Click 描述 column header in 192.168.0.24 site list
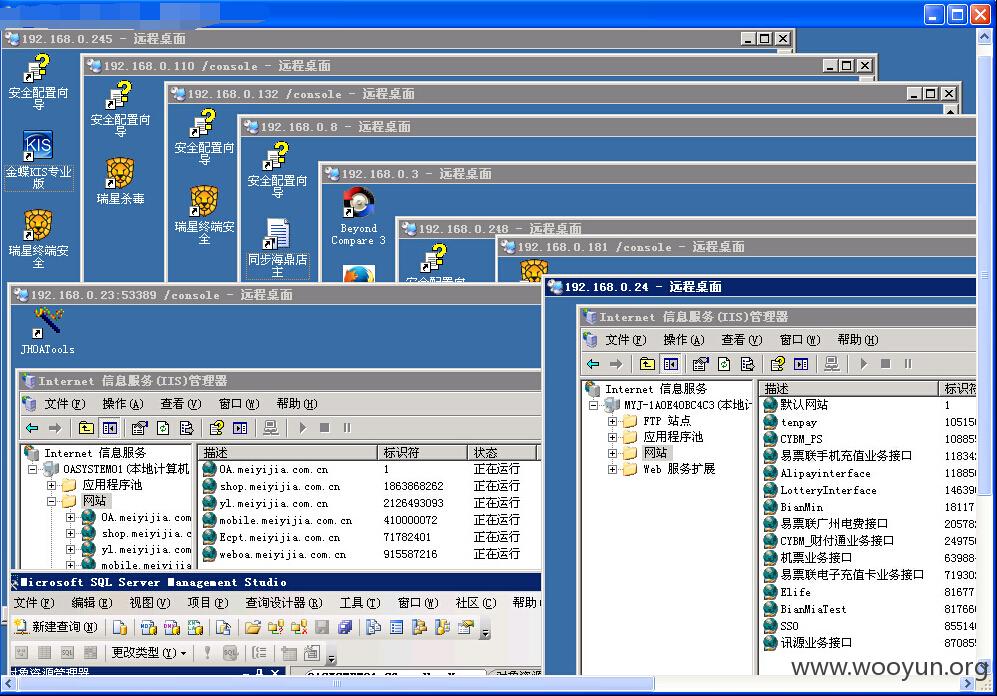Image resolution: width=997 pixels, height=696 pixels. tap(848, 388)
